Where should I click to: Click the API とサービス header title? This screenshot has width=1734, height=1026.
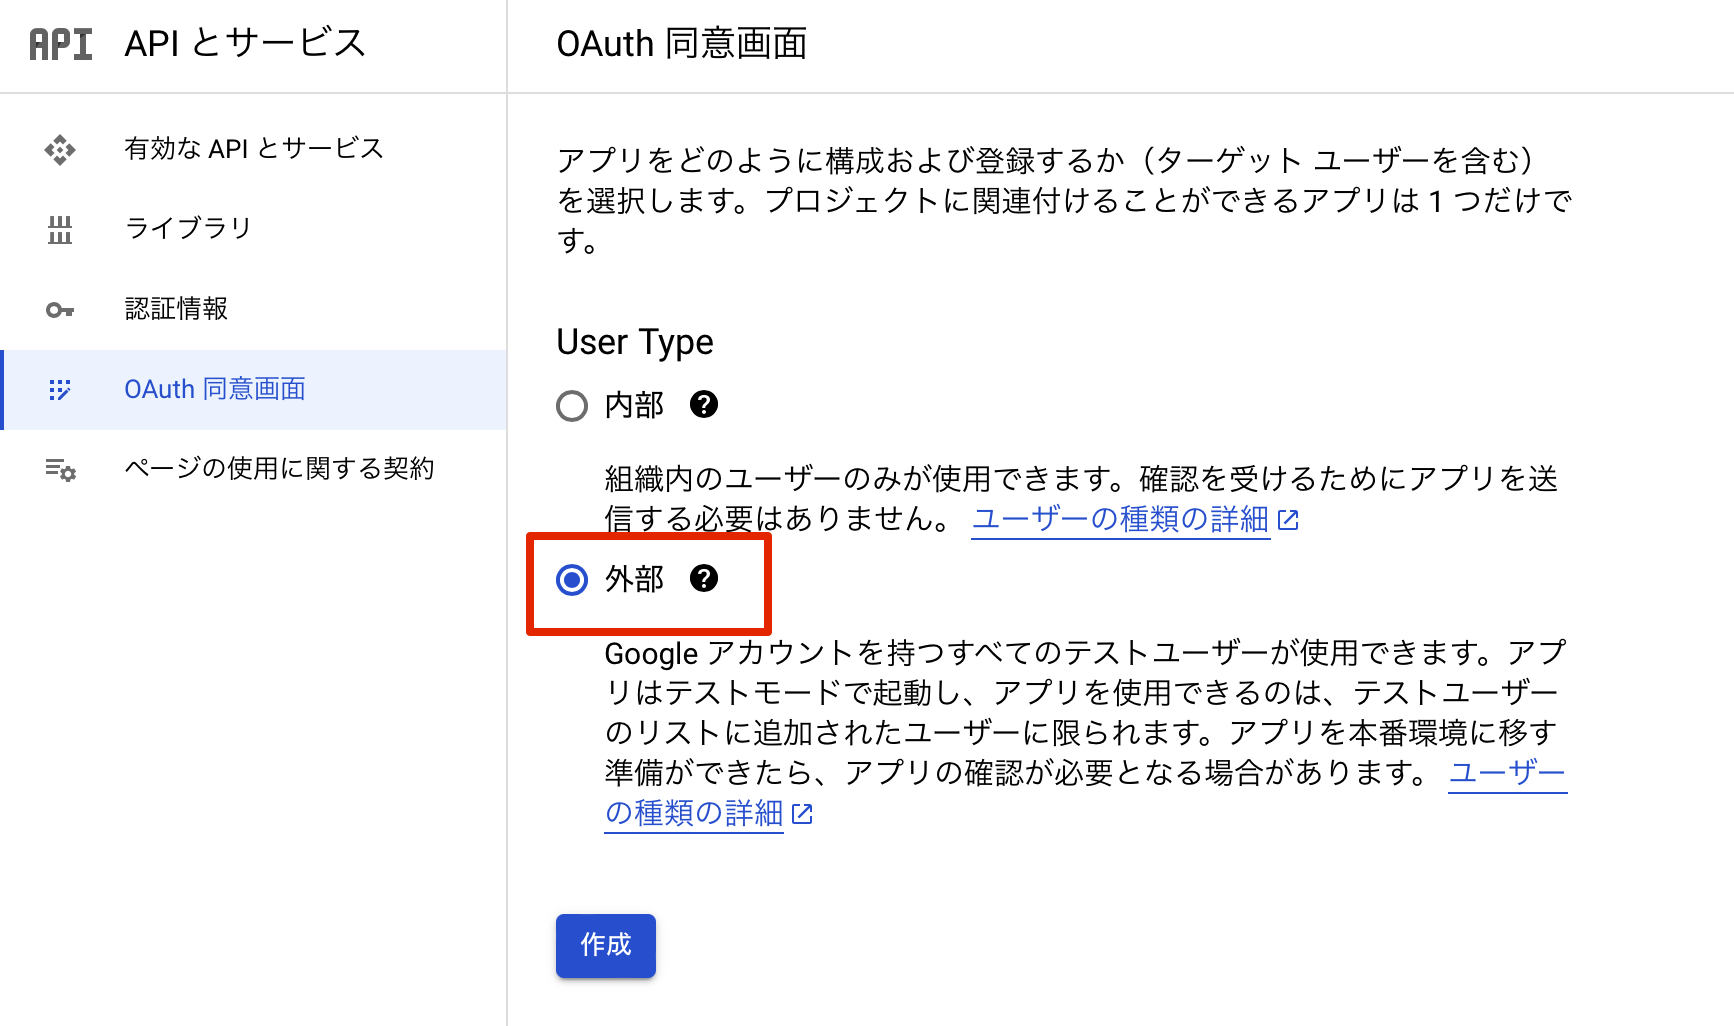[245, 44]
